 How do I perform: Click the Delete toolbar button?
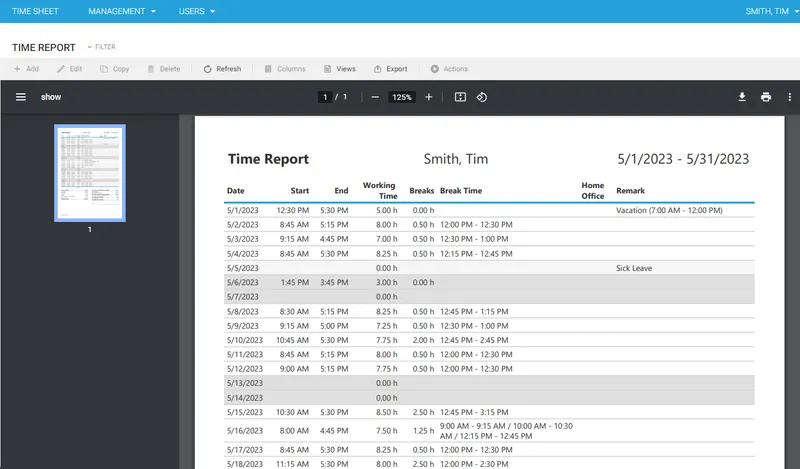164,69
